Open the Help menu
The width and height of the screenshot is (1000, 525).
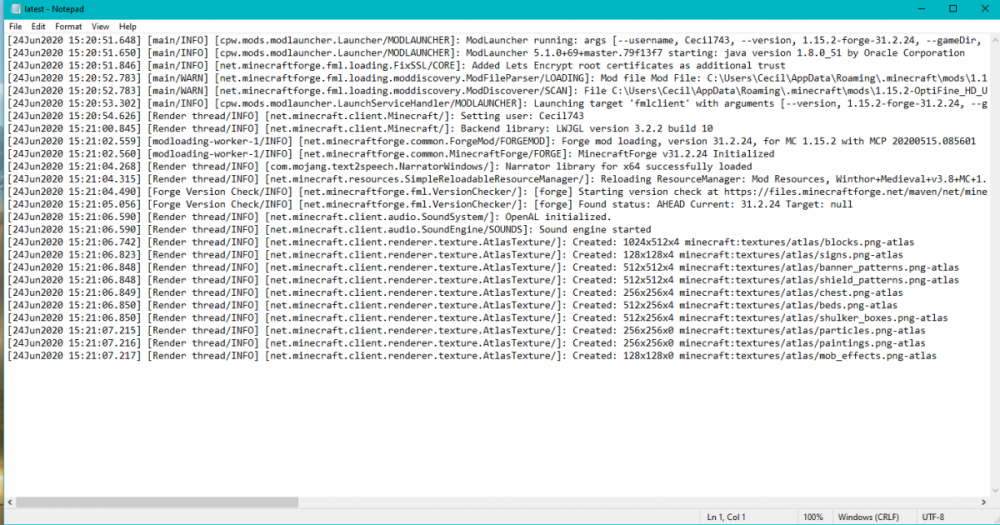coord(128,26)
